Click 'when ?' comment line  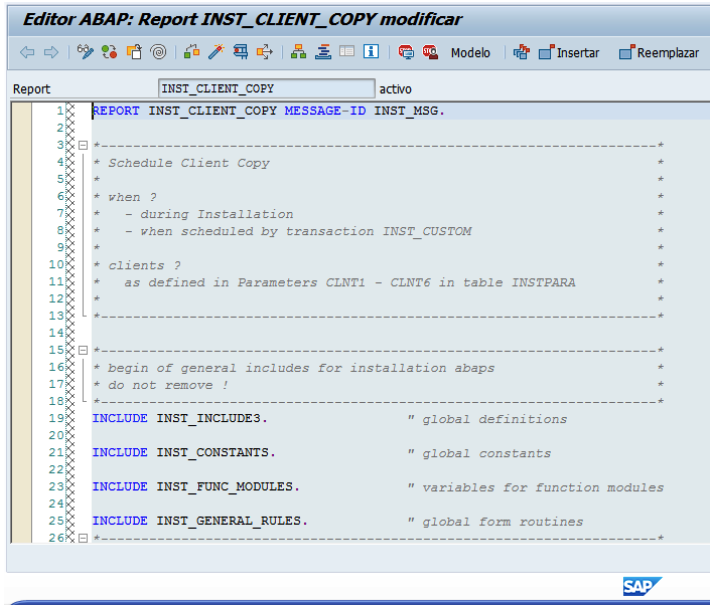click(132, 197)
